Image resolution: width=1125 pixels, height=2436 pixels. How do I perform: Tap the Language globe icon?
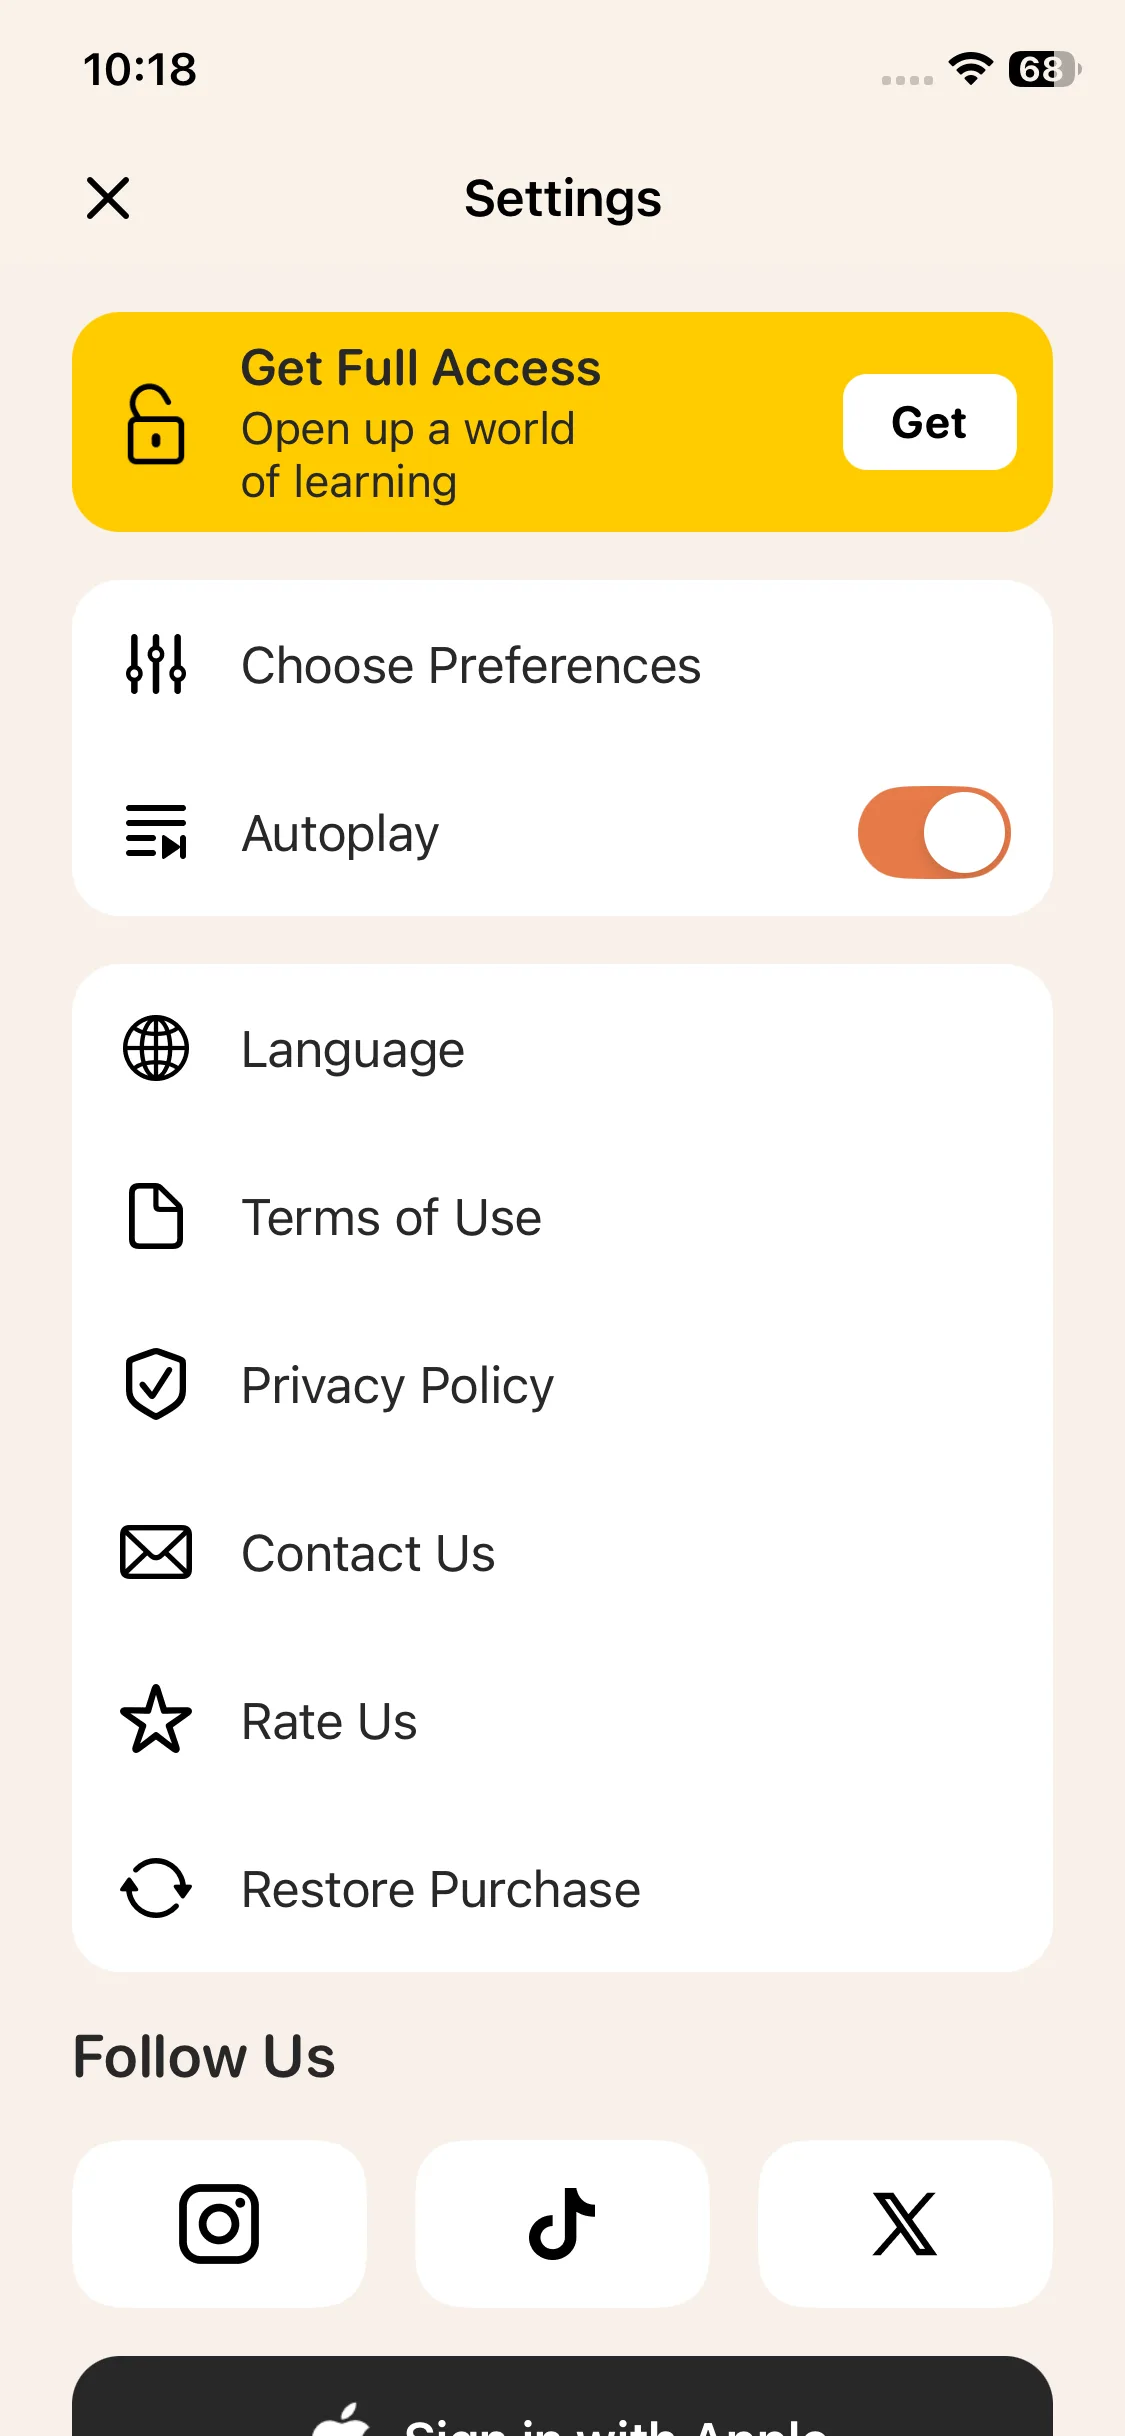156,1048
